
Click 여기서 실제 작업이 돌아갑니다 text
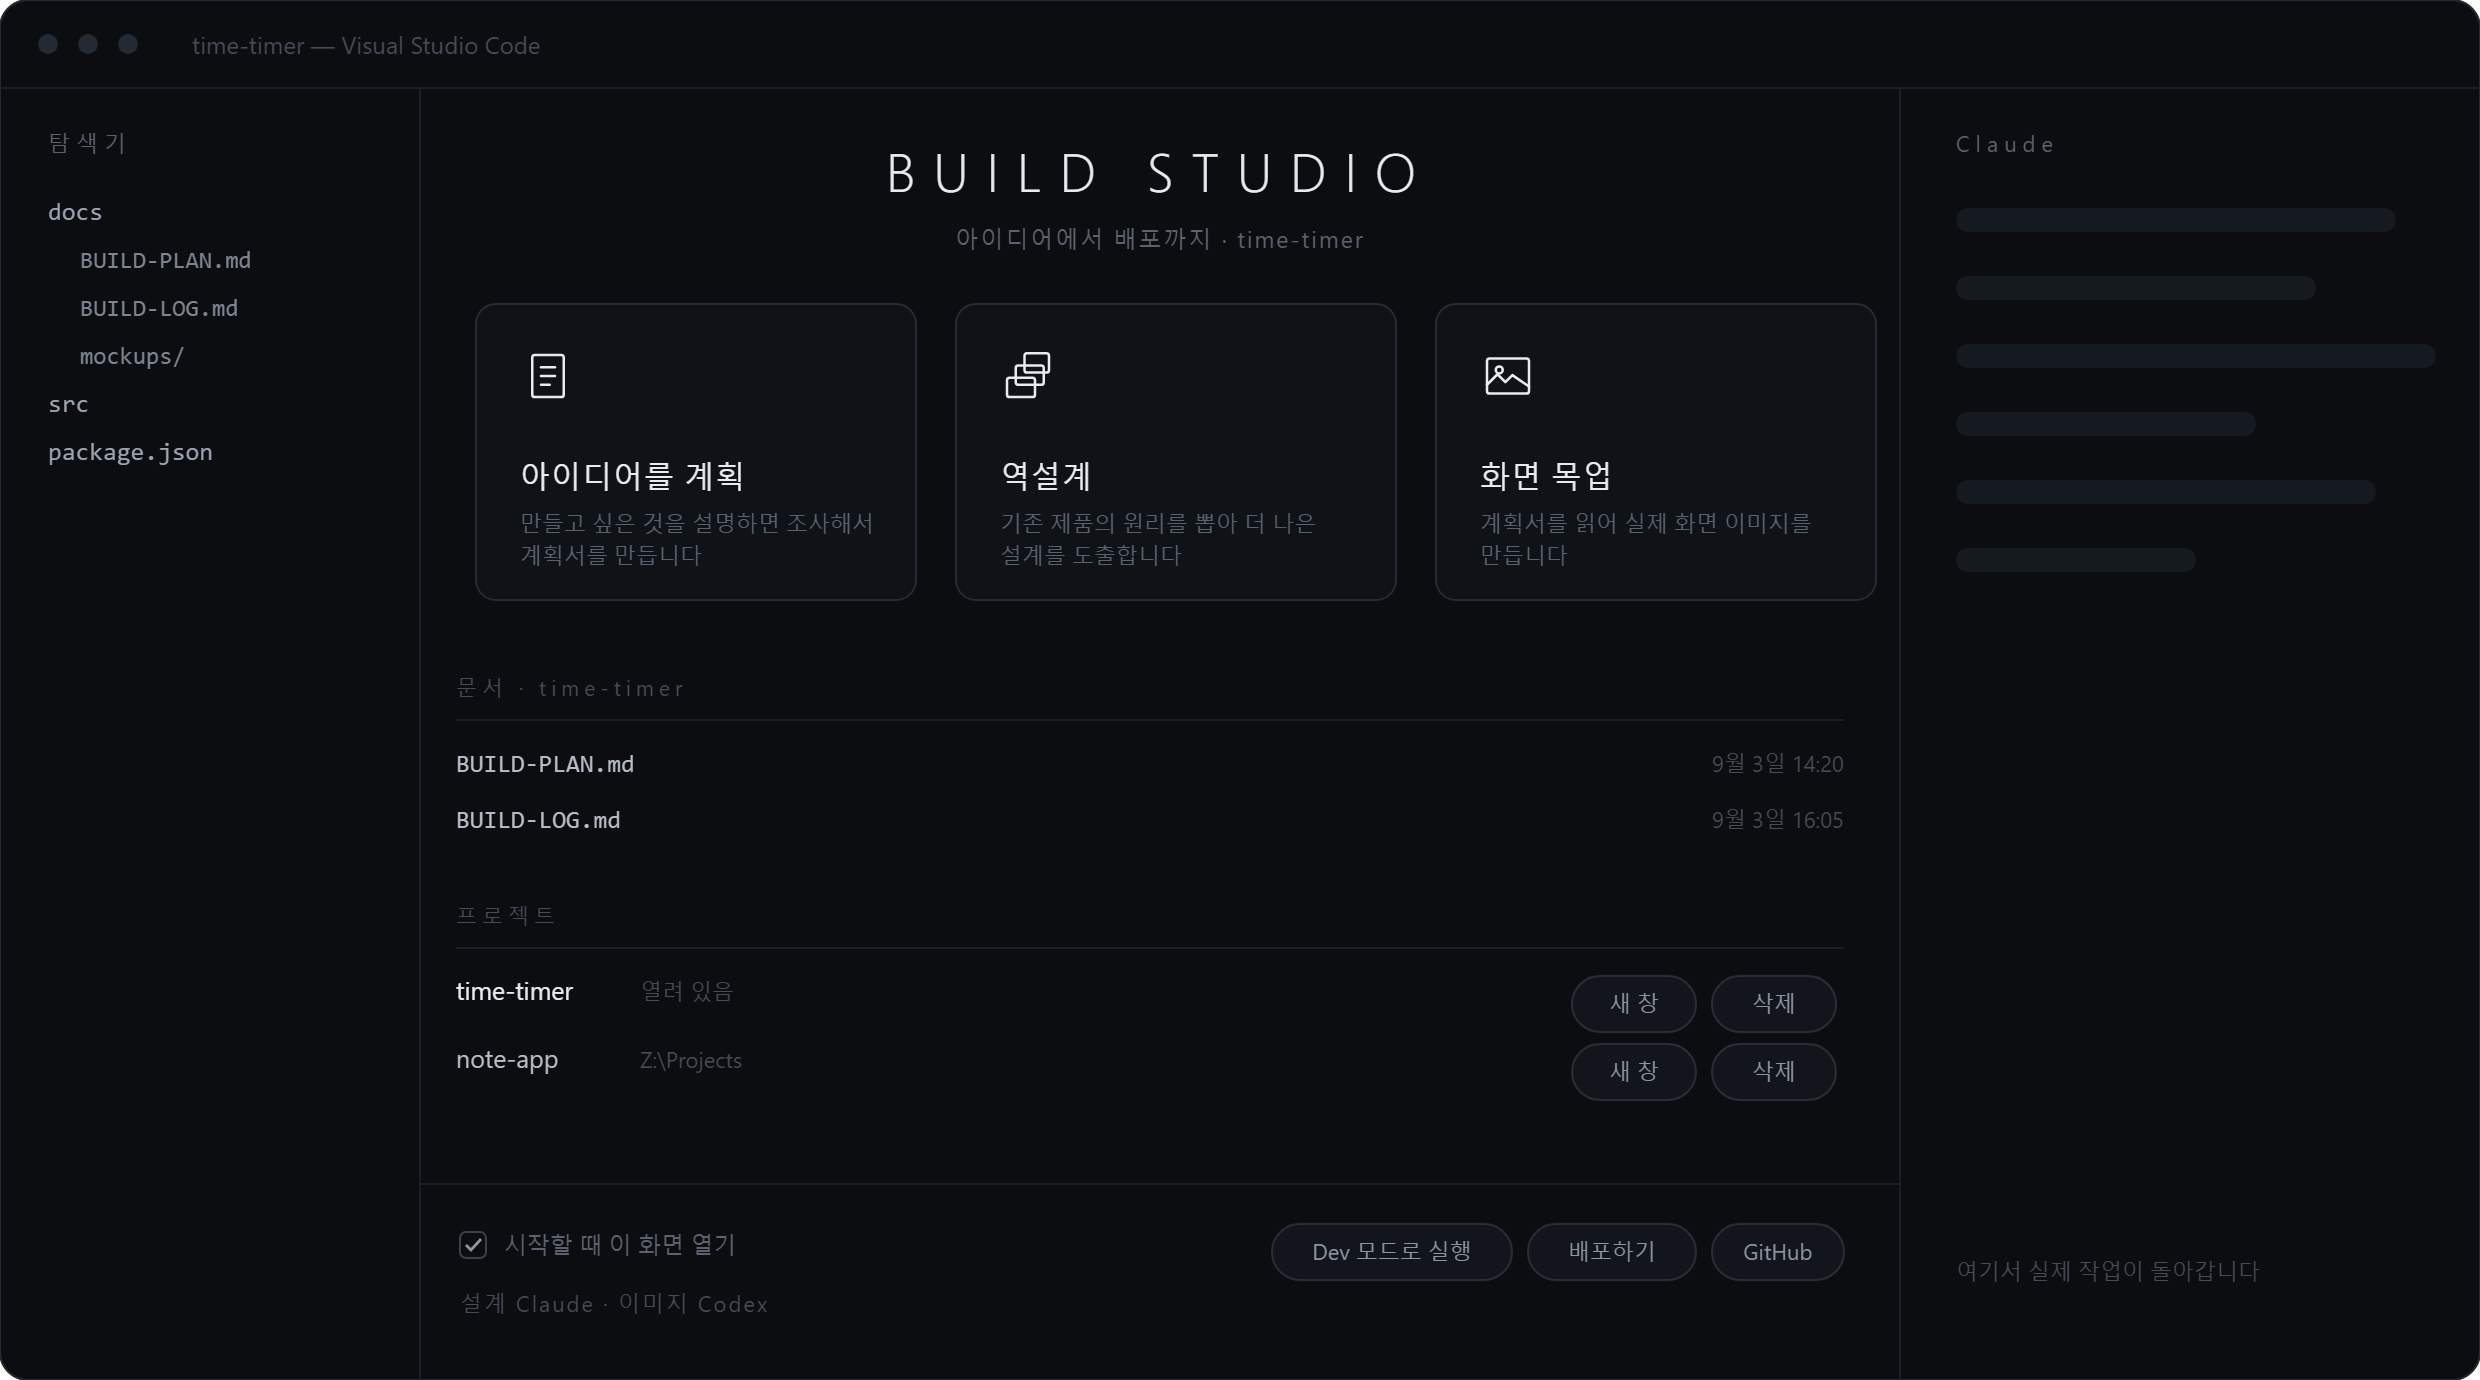(2107, 1271)
